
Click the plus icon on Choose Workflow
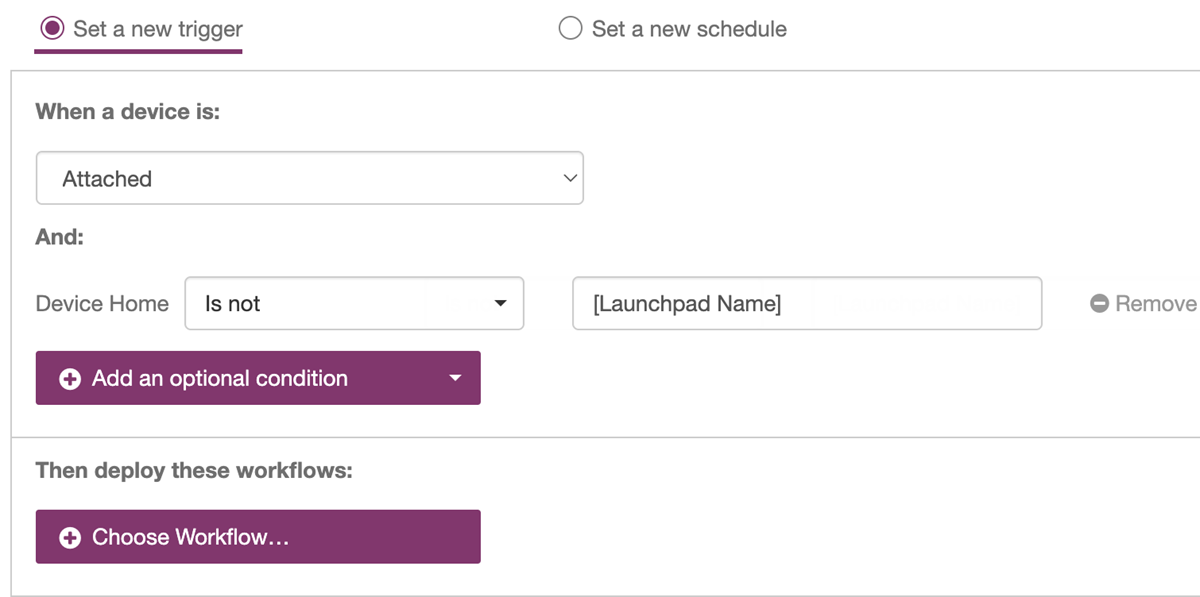click(70, 538)
